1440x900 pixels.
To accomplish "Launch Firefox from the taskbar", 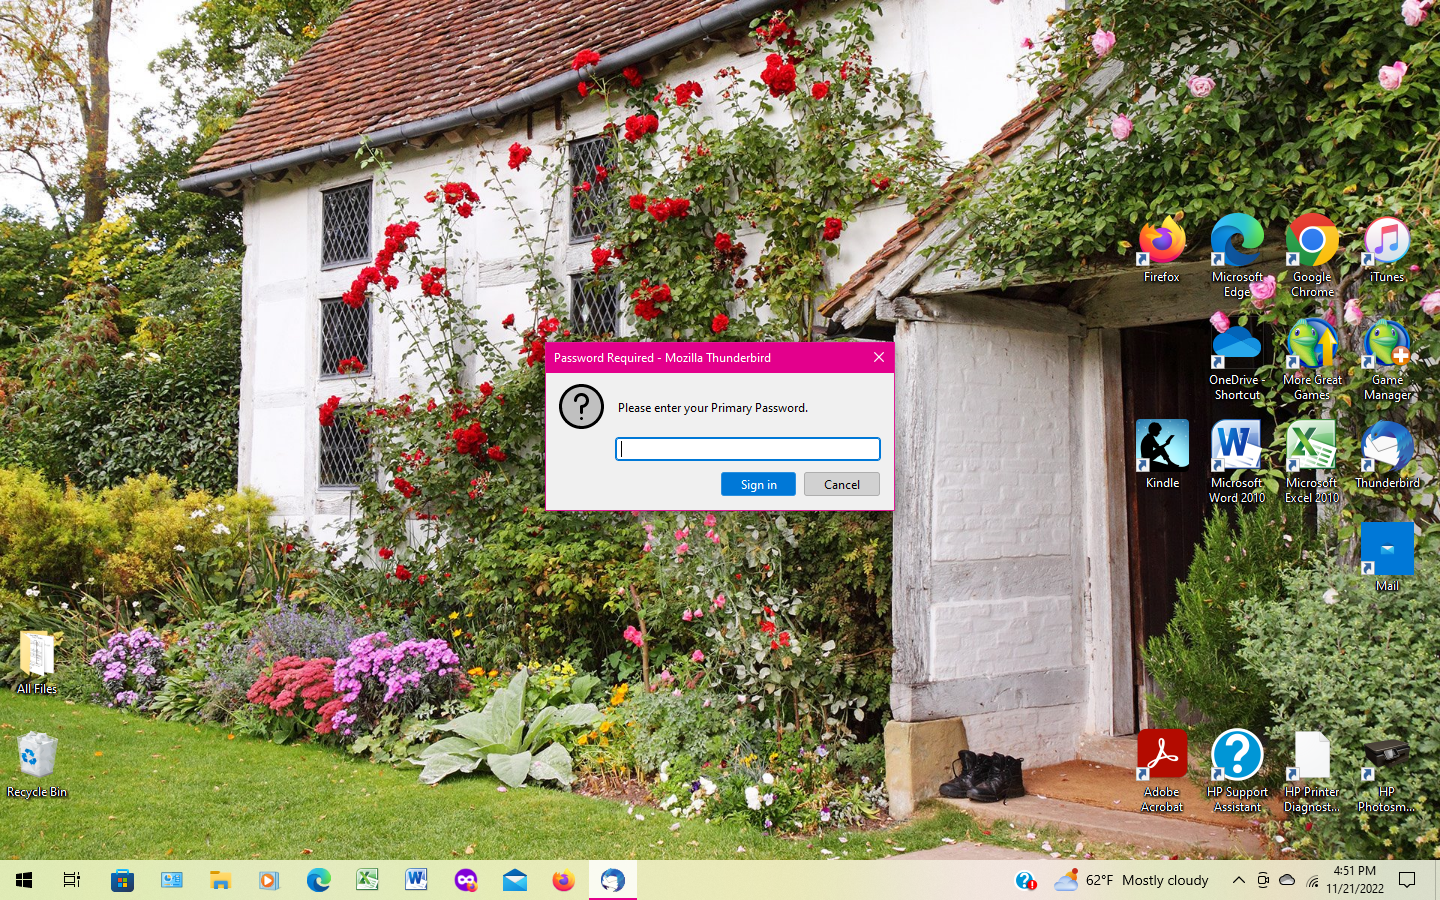I will (564, 880).
